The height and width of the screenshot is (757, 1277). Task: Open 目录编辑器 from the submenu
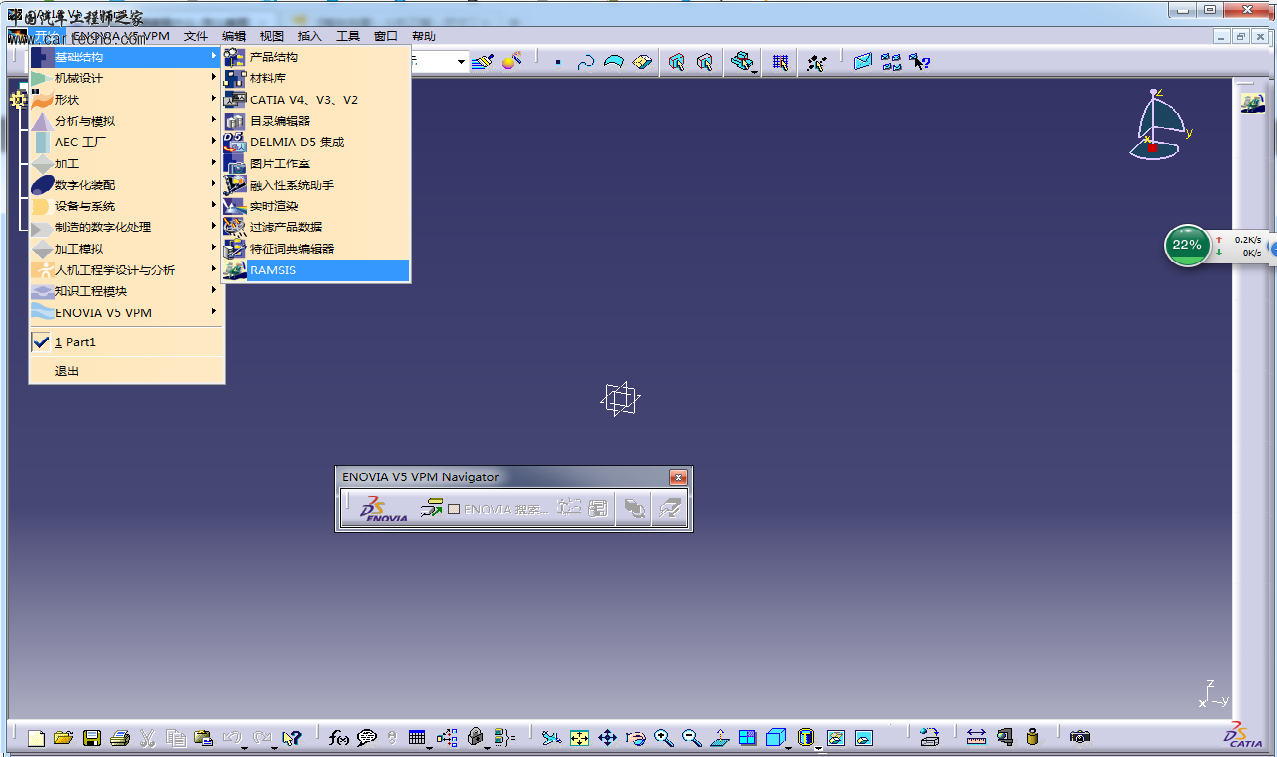316,121
